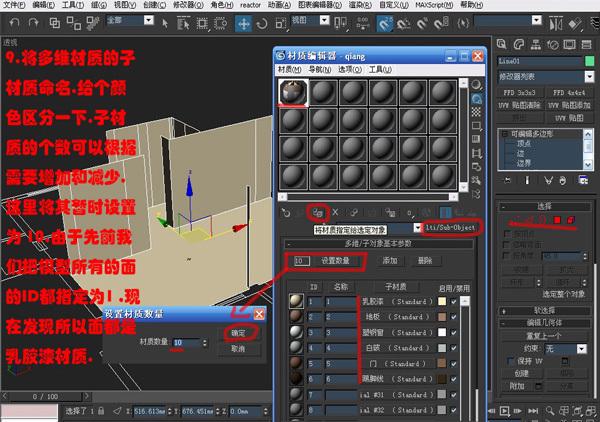Uncheck enable box for sub-material ID 4
600x422 pixels.
454,348
